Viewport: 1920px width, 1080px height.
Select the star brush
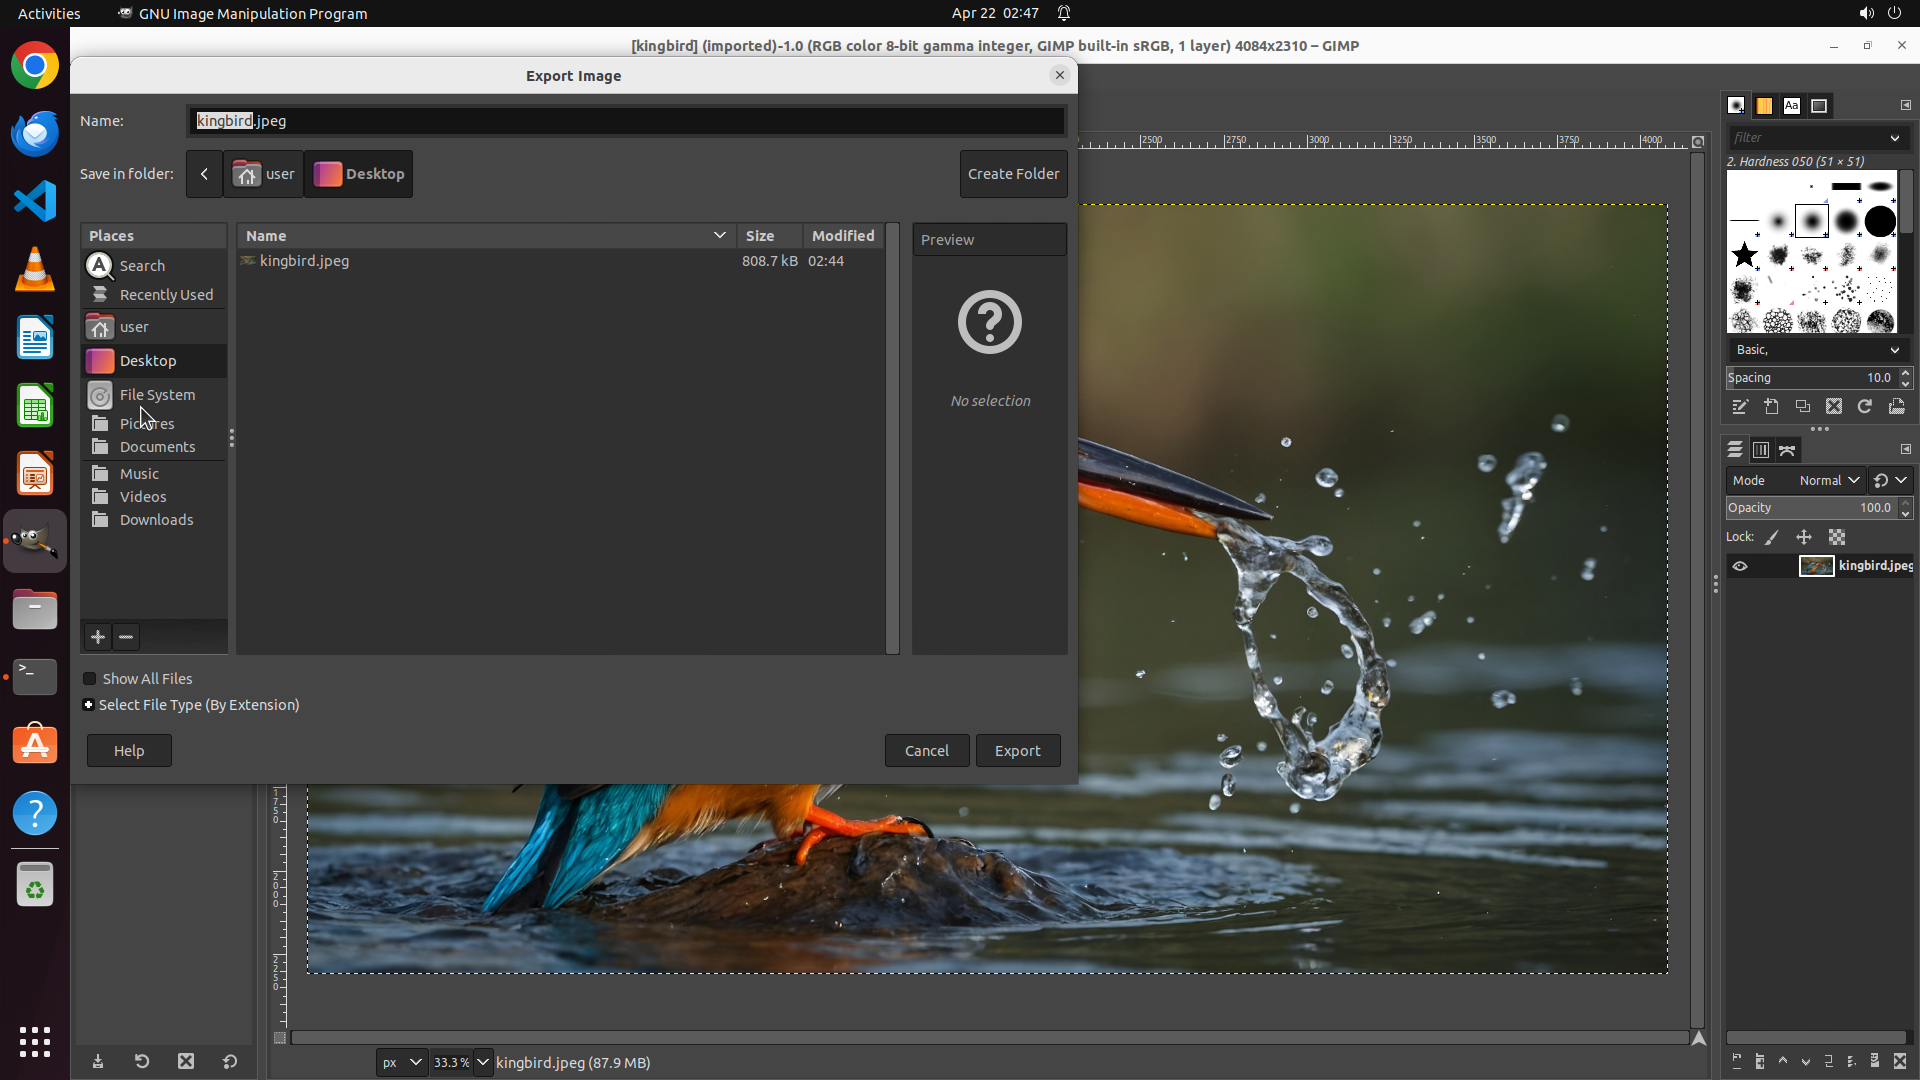1745,255
